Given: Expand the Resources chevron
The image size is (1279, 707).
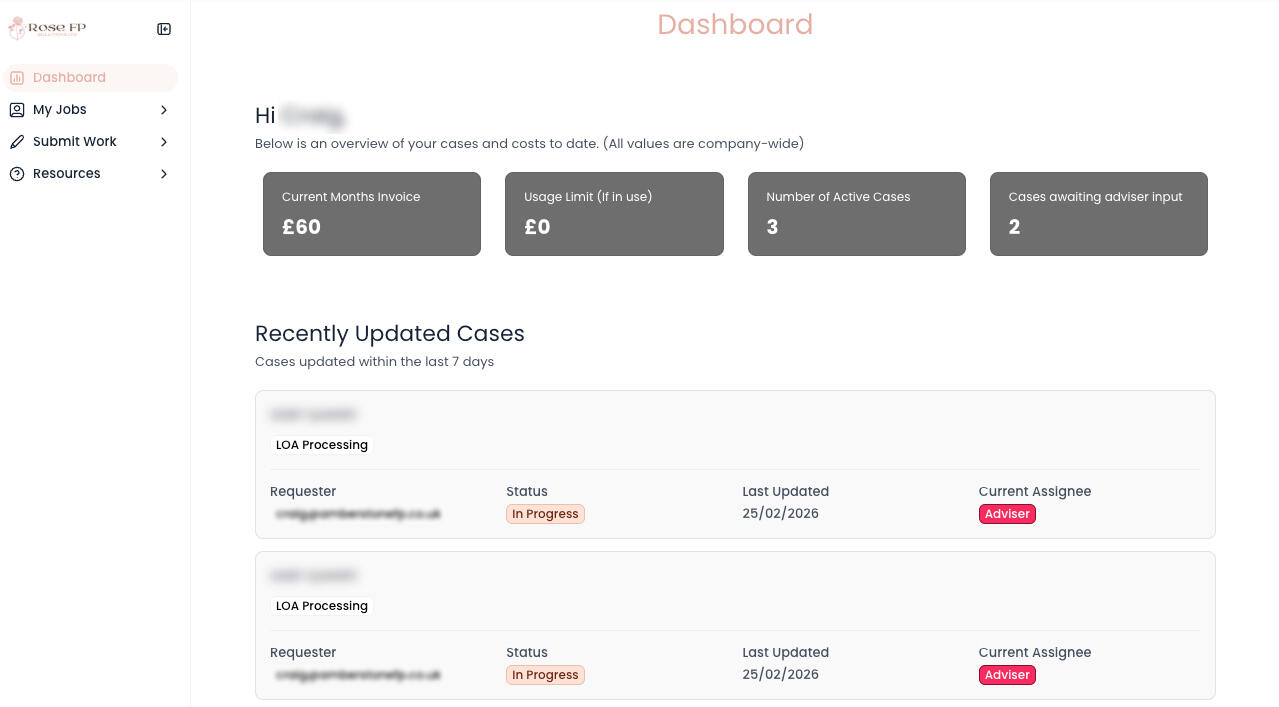Looking at the screenshot, I should pos(164,174).
